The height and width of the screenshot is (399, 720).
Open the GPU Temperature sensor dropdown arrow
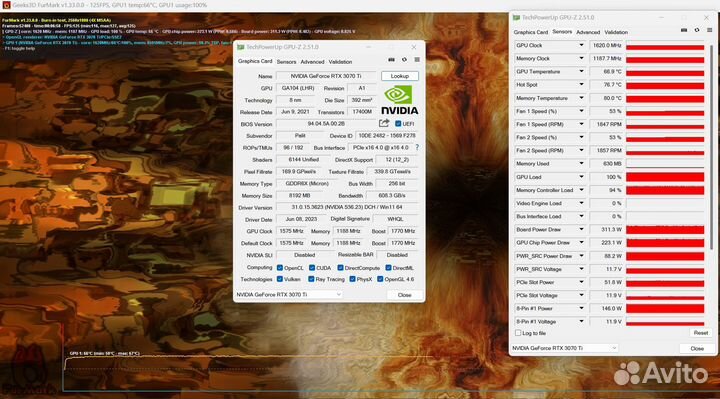[x=581, y=71]
